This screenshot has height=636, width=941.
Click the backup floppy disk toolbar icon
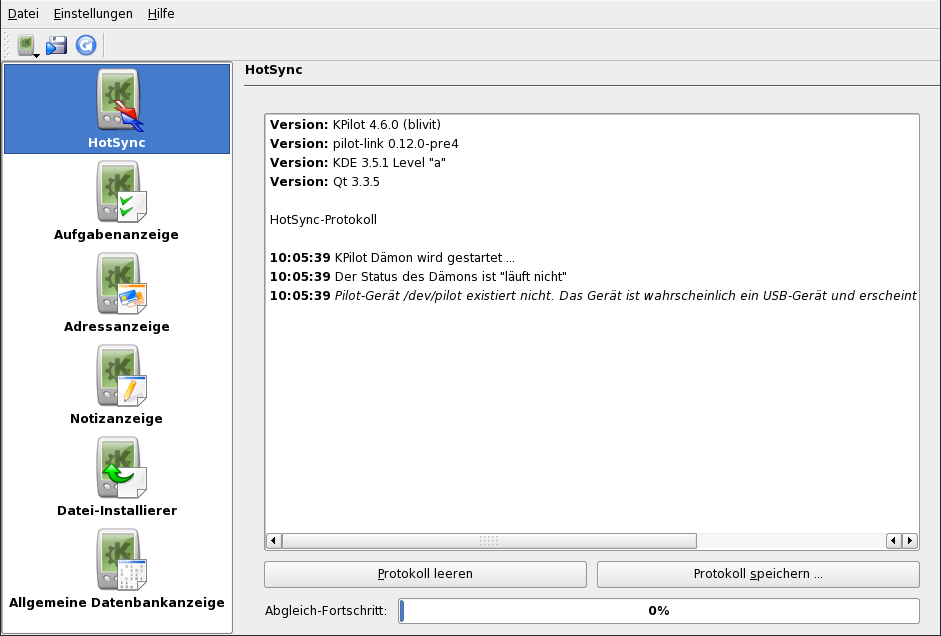tap(57, 45)
